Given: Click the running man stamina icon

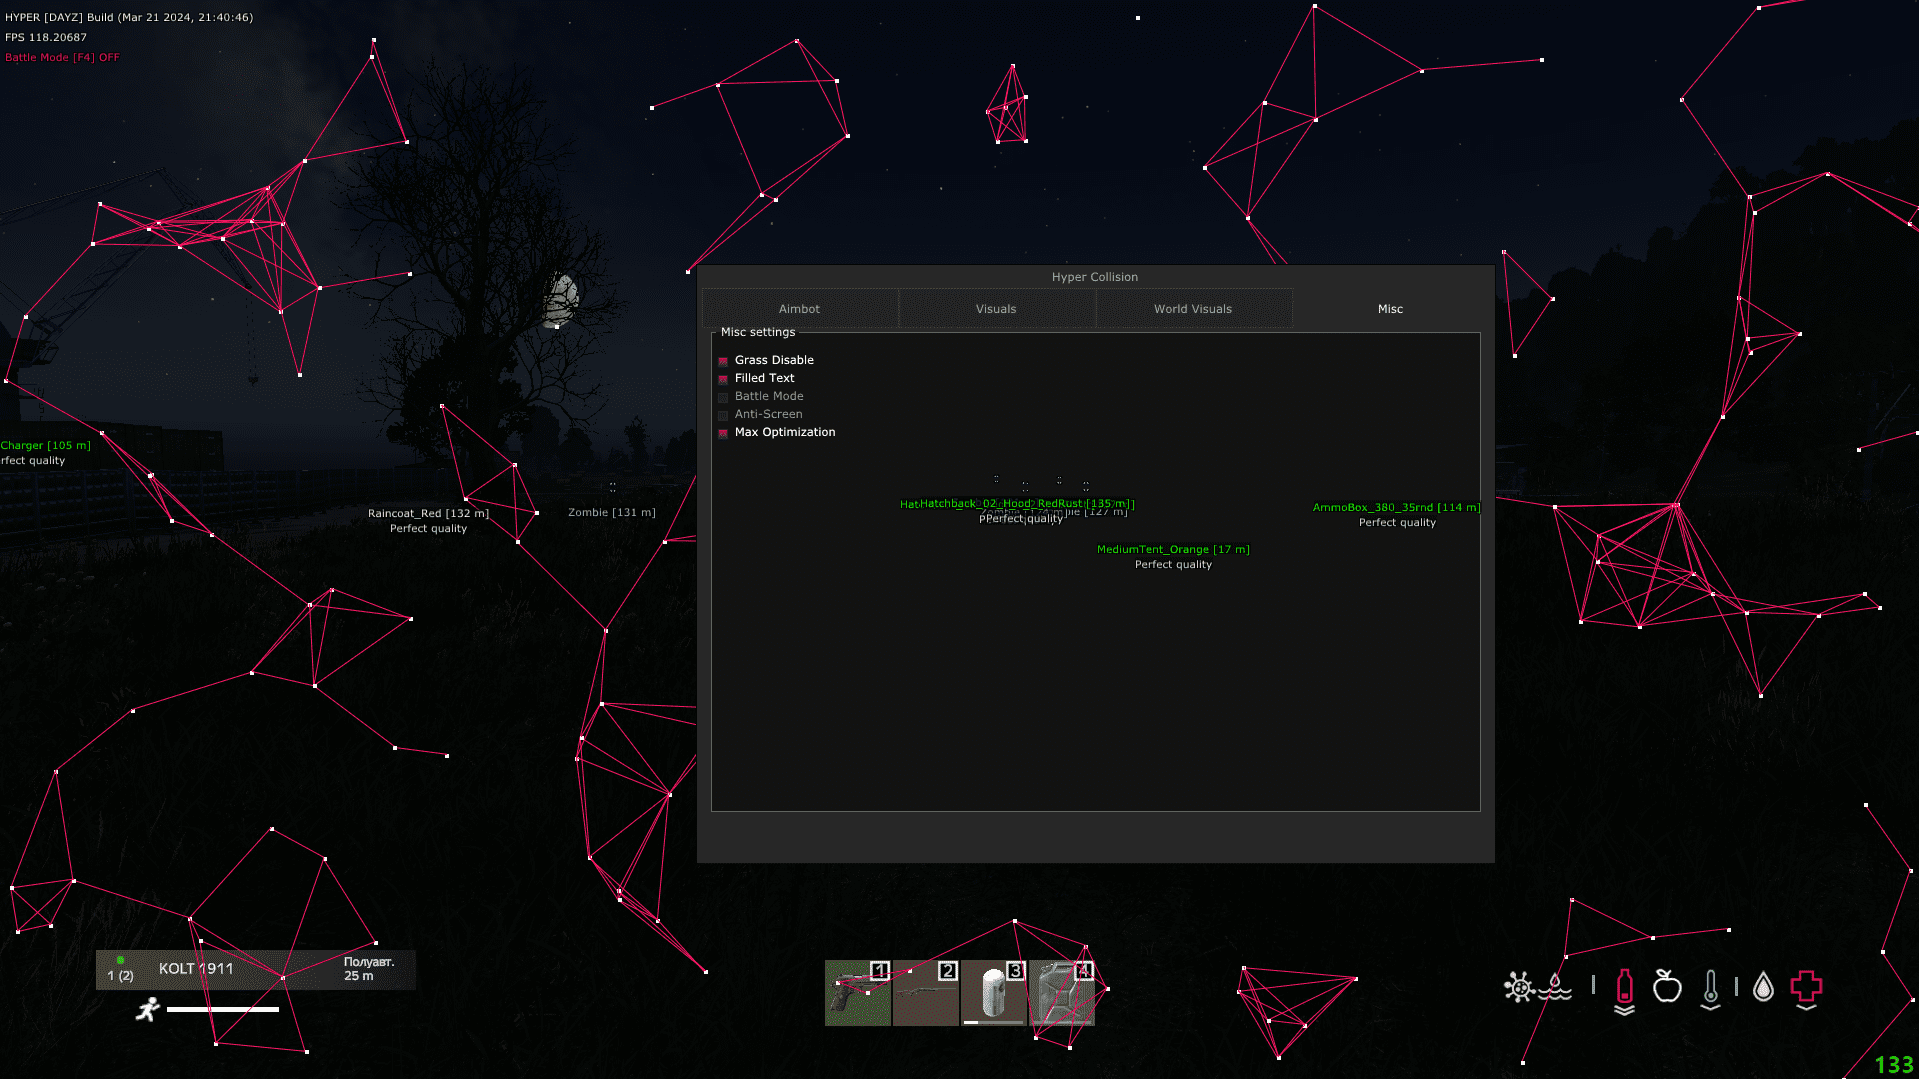Looking at the screenshot, I should pyautogui.click(x=148, y=1009).
